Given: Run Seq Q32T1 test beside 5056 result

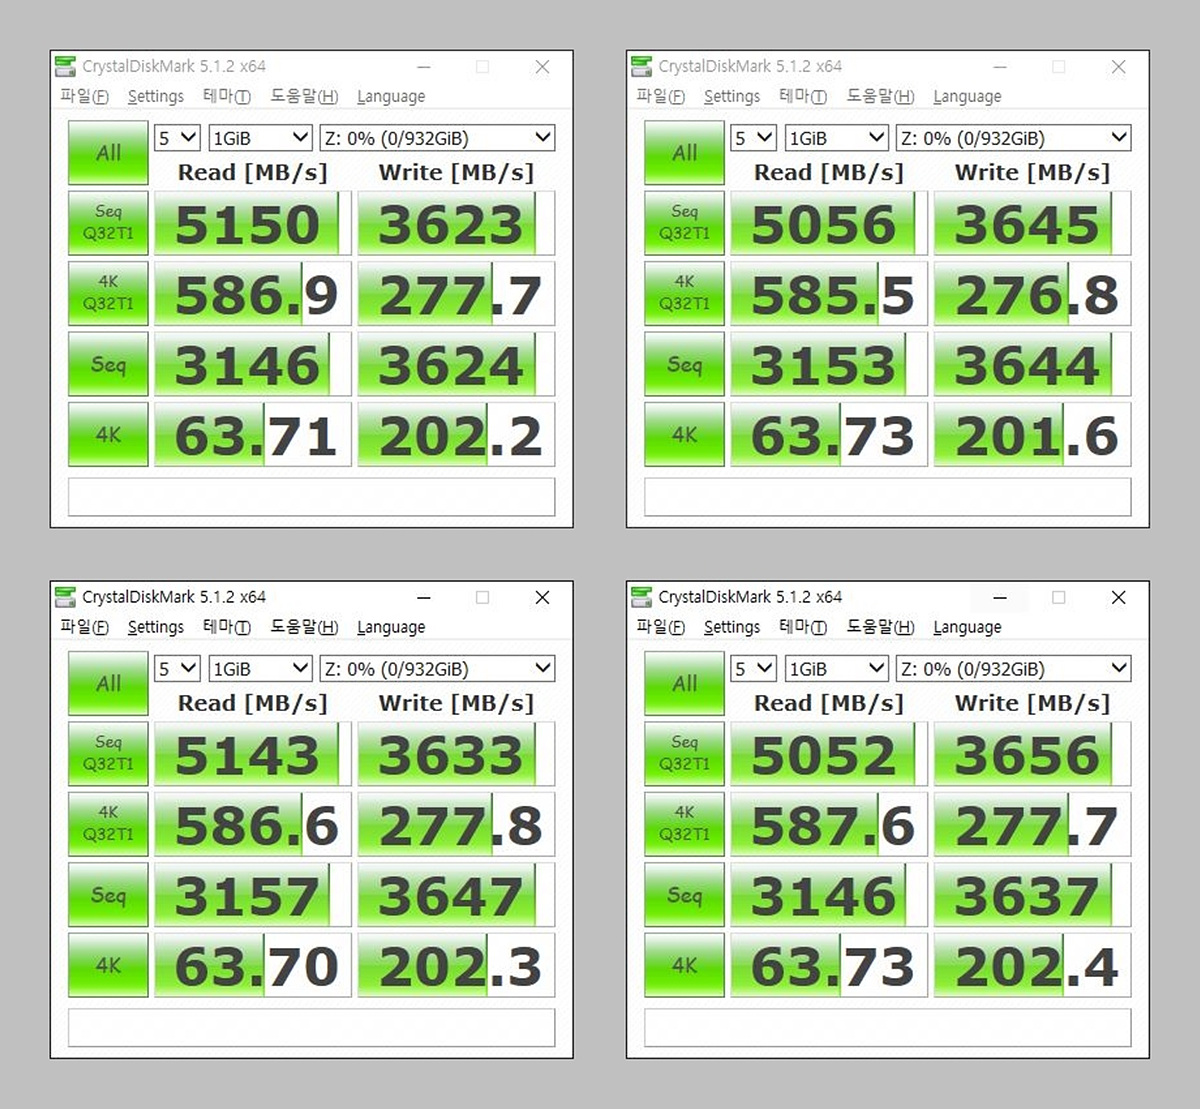Looking at the screenshot, I should (684, 223).
